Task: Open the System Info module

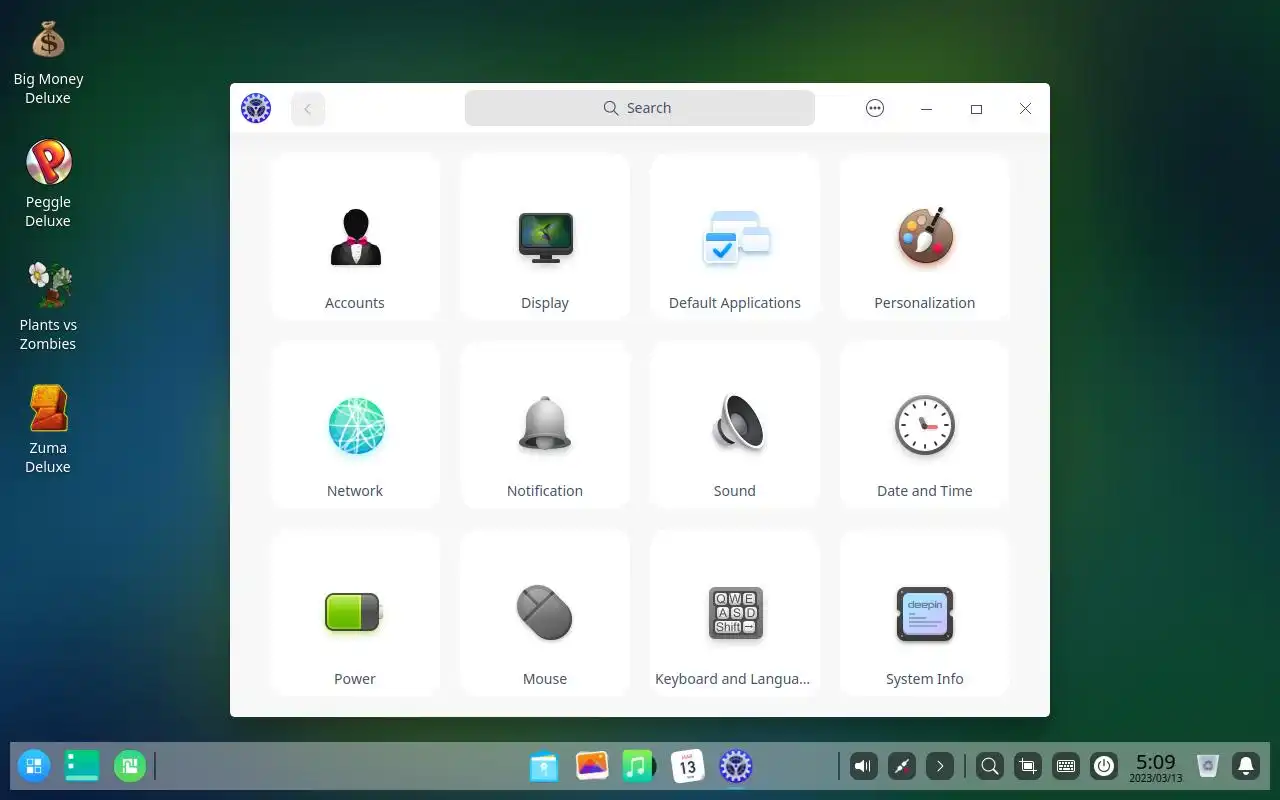Action: [x=925, y=613]
